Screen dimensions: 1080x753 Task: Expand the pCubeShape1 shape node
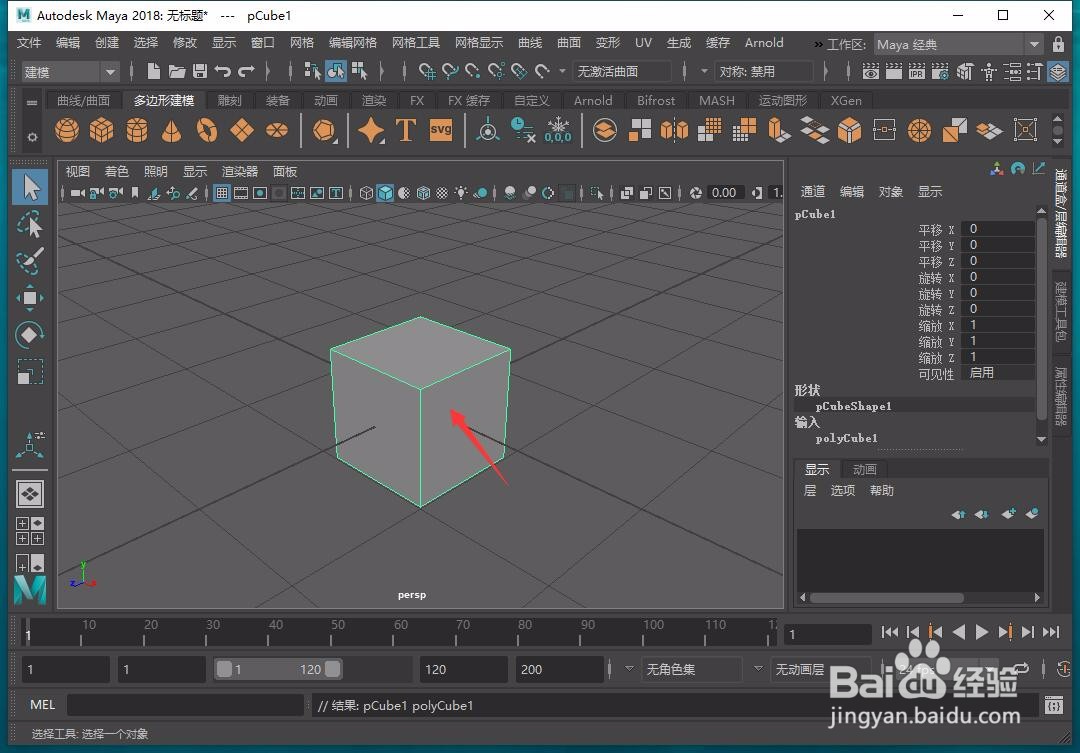tap(853, 406)
